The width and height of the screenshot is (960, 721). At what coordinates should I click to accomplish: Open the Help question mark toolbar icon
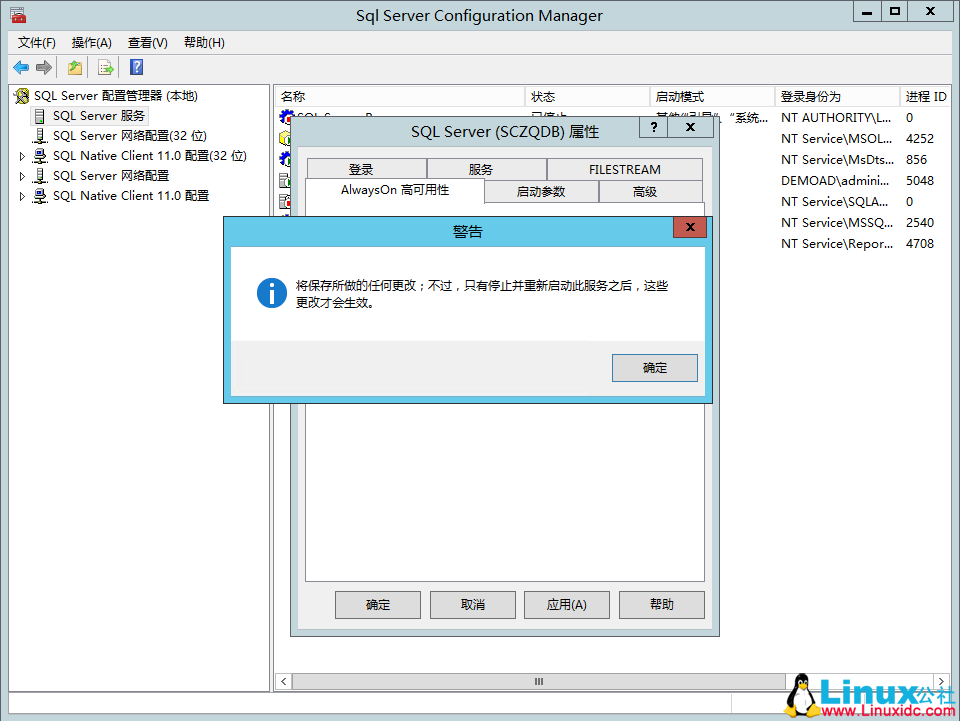136,67
